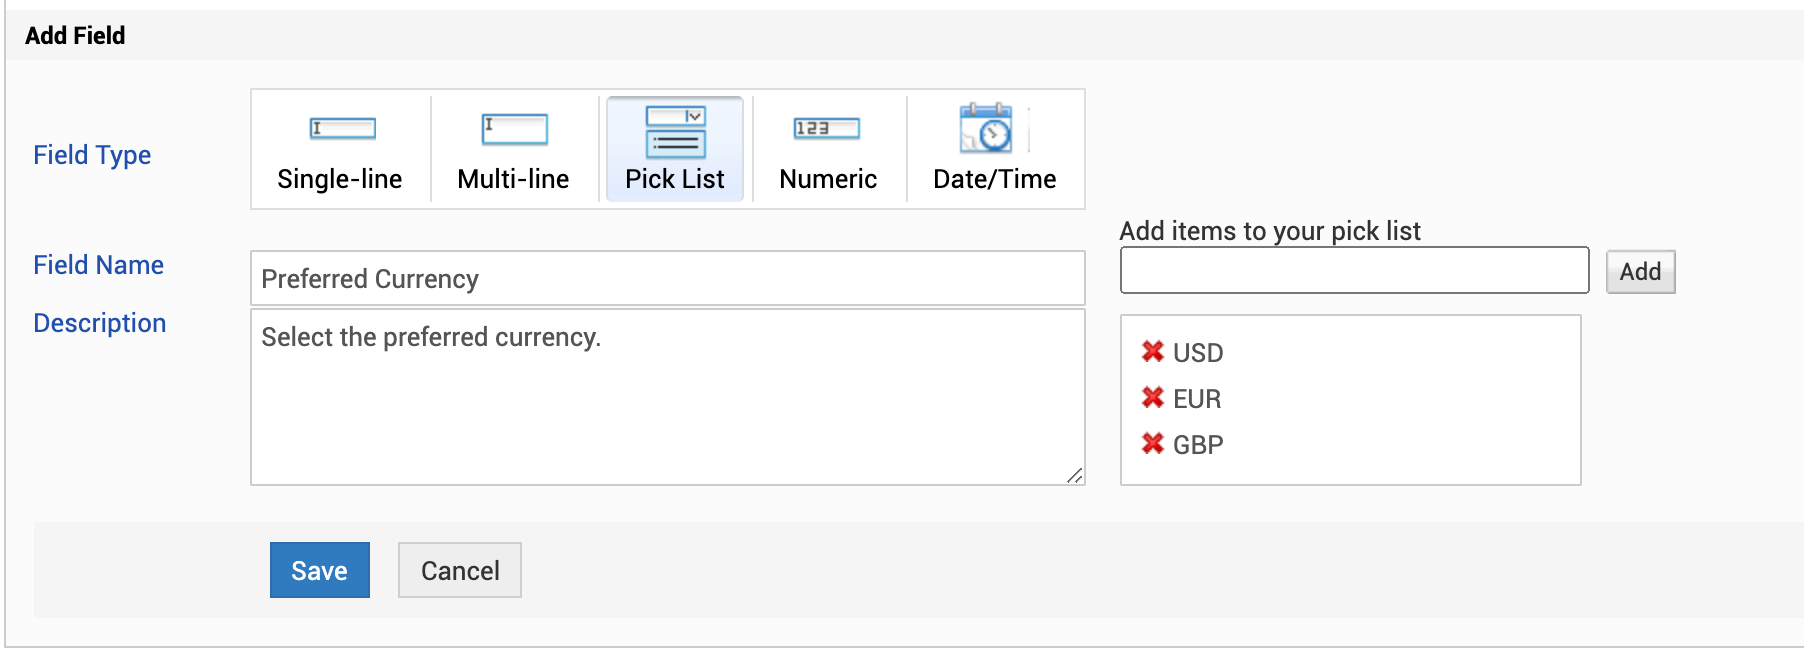
Task: Cancel adding the field
Action: click(x=459, y=570)
